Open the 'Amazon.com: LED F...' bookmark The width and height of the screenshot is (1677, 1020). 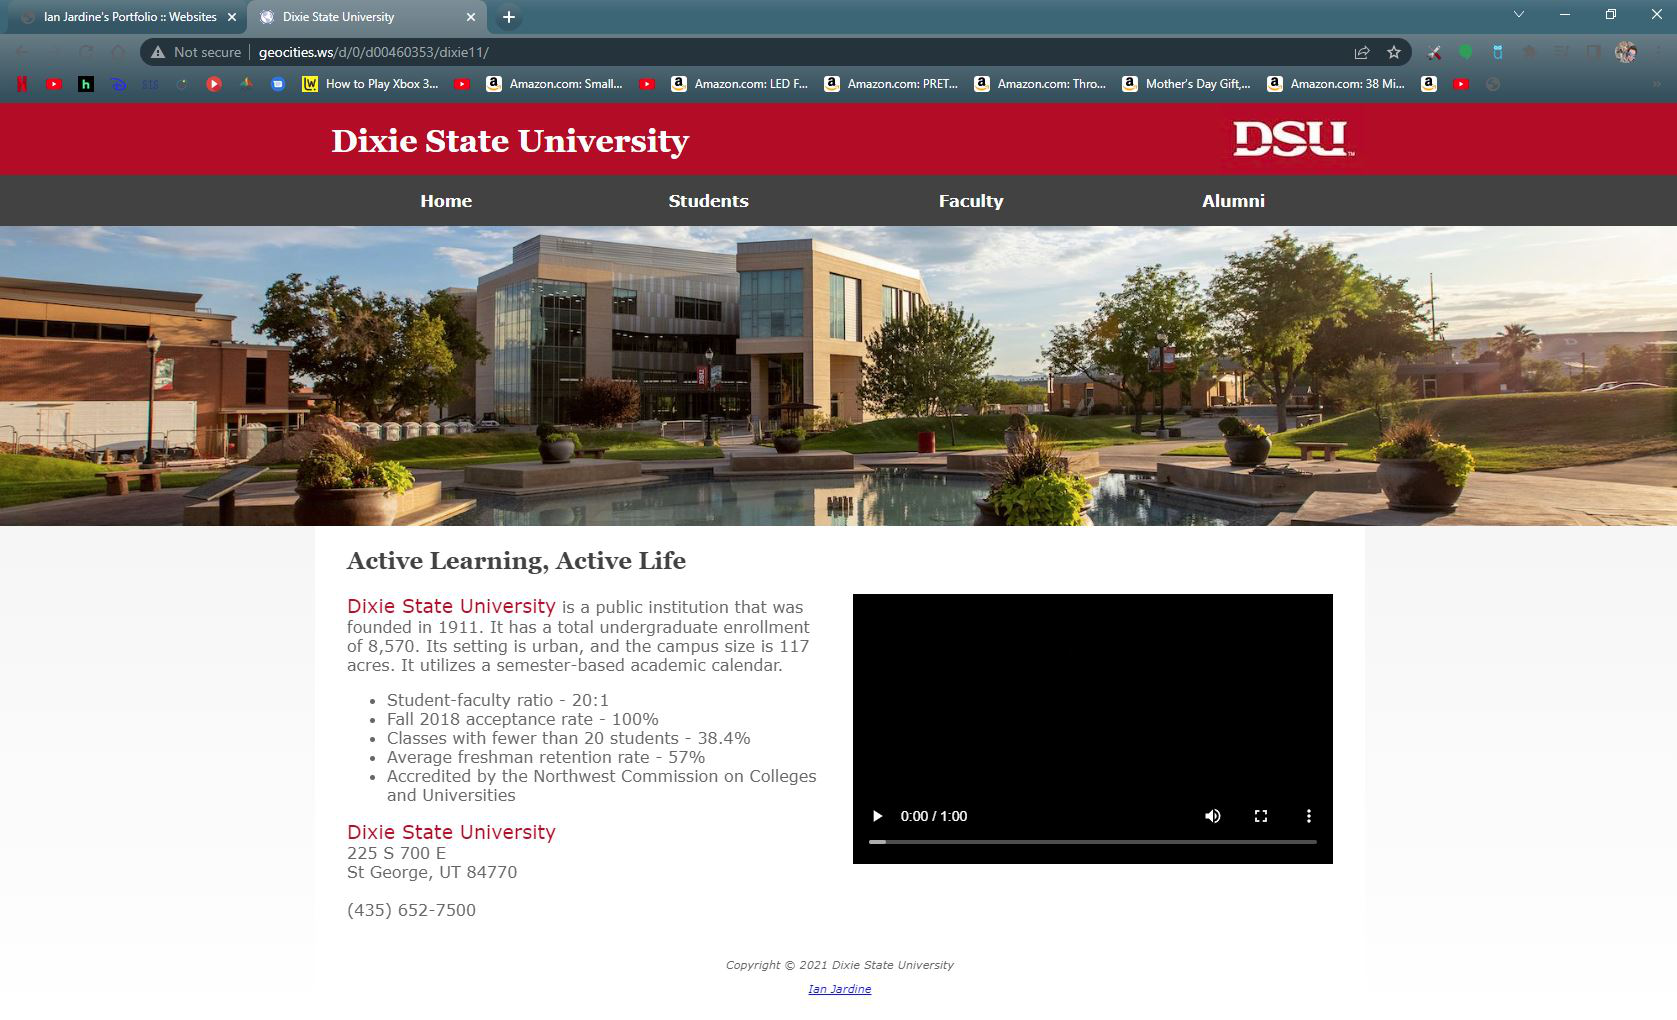740,84
